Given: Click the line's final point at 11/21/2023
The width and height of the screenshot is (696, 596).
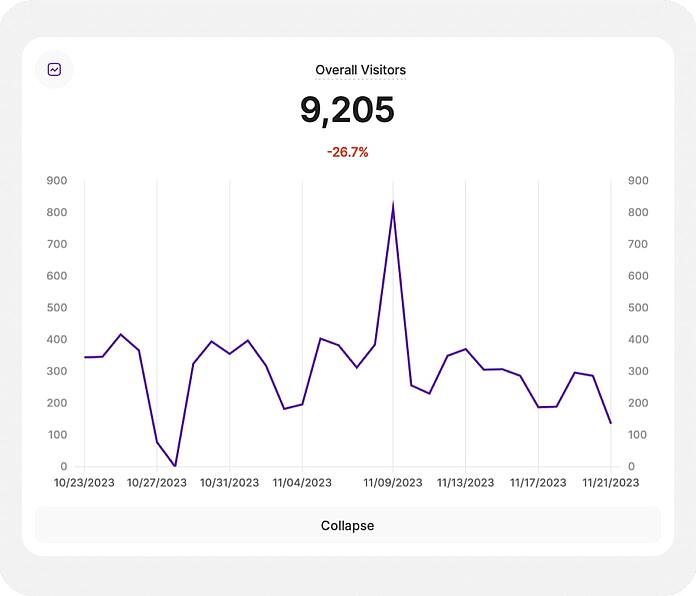Looking at the screenshot, I should point(611,423).
